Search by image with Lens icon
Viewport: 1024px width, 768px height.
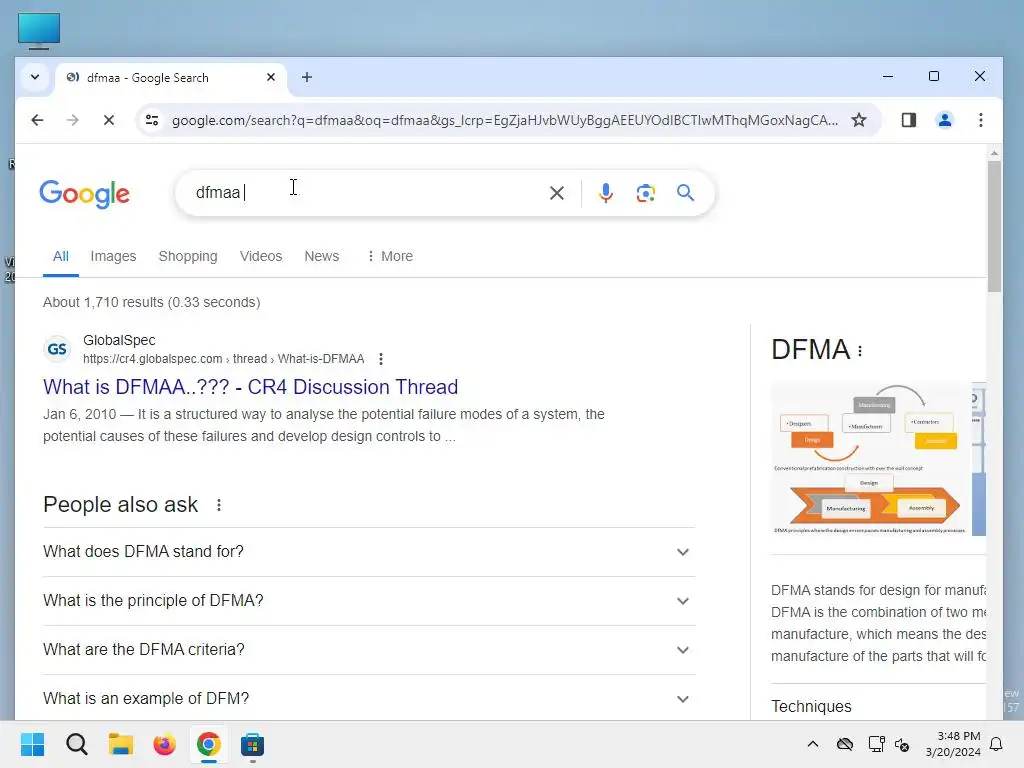click(x=645, y=193)
